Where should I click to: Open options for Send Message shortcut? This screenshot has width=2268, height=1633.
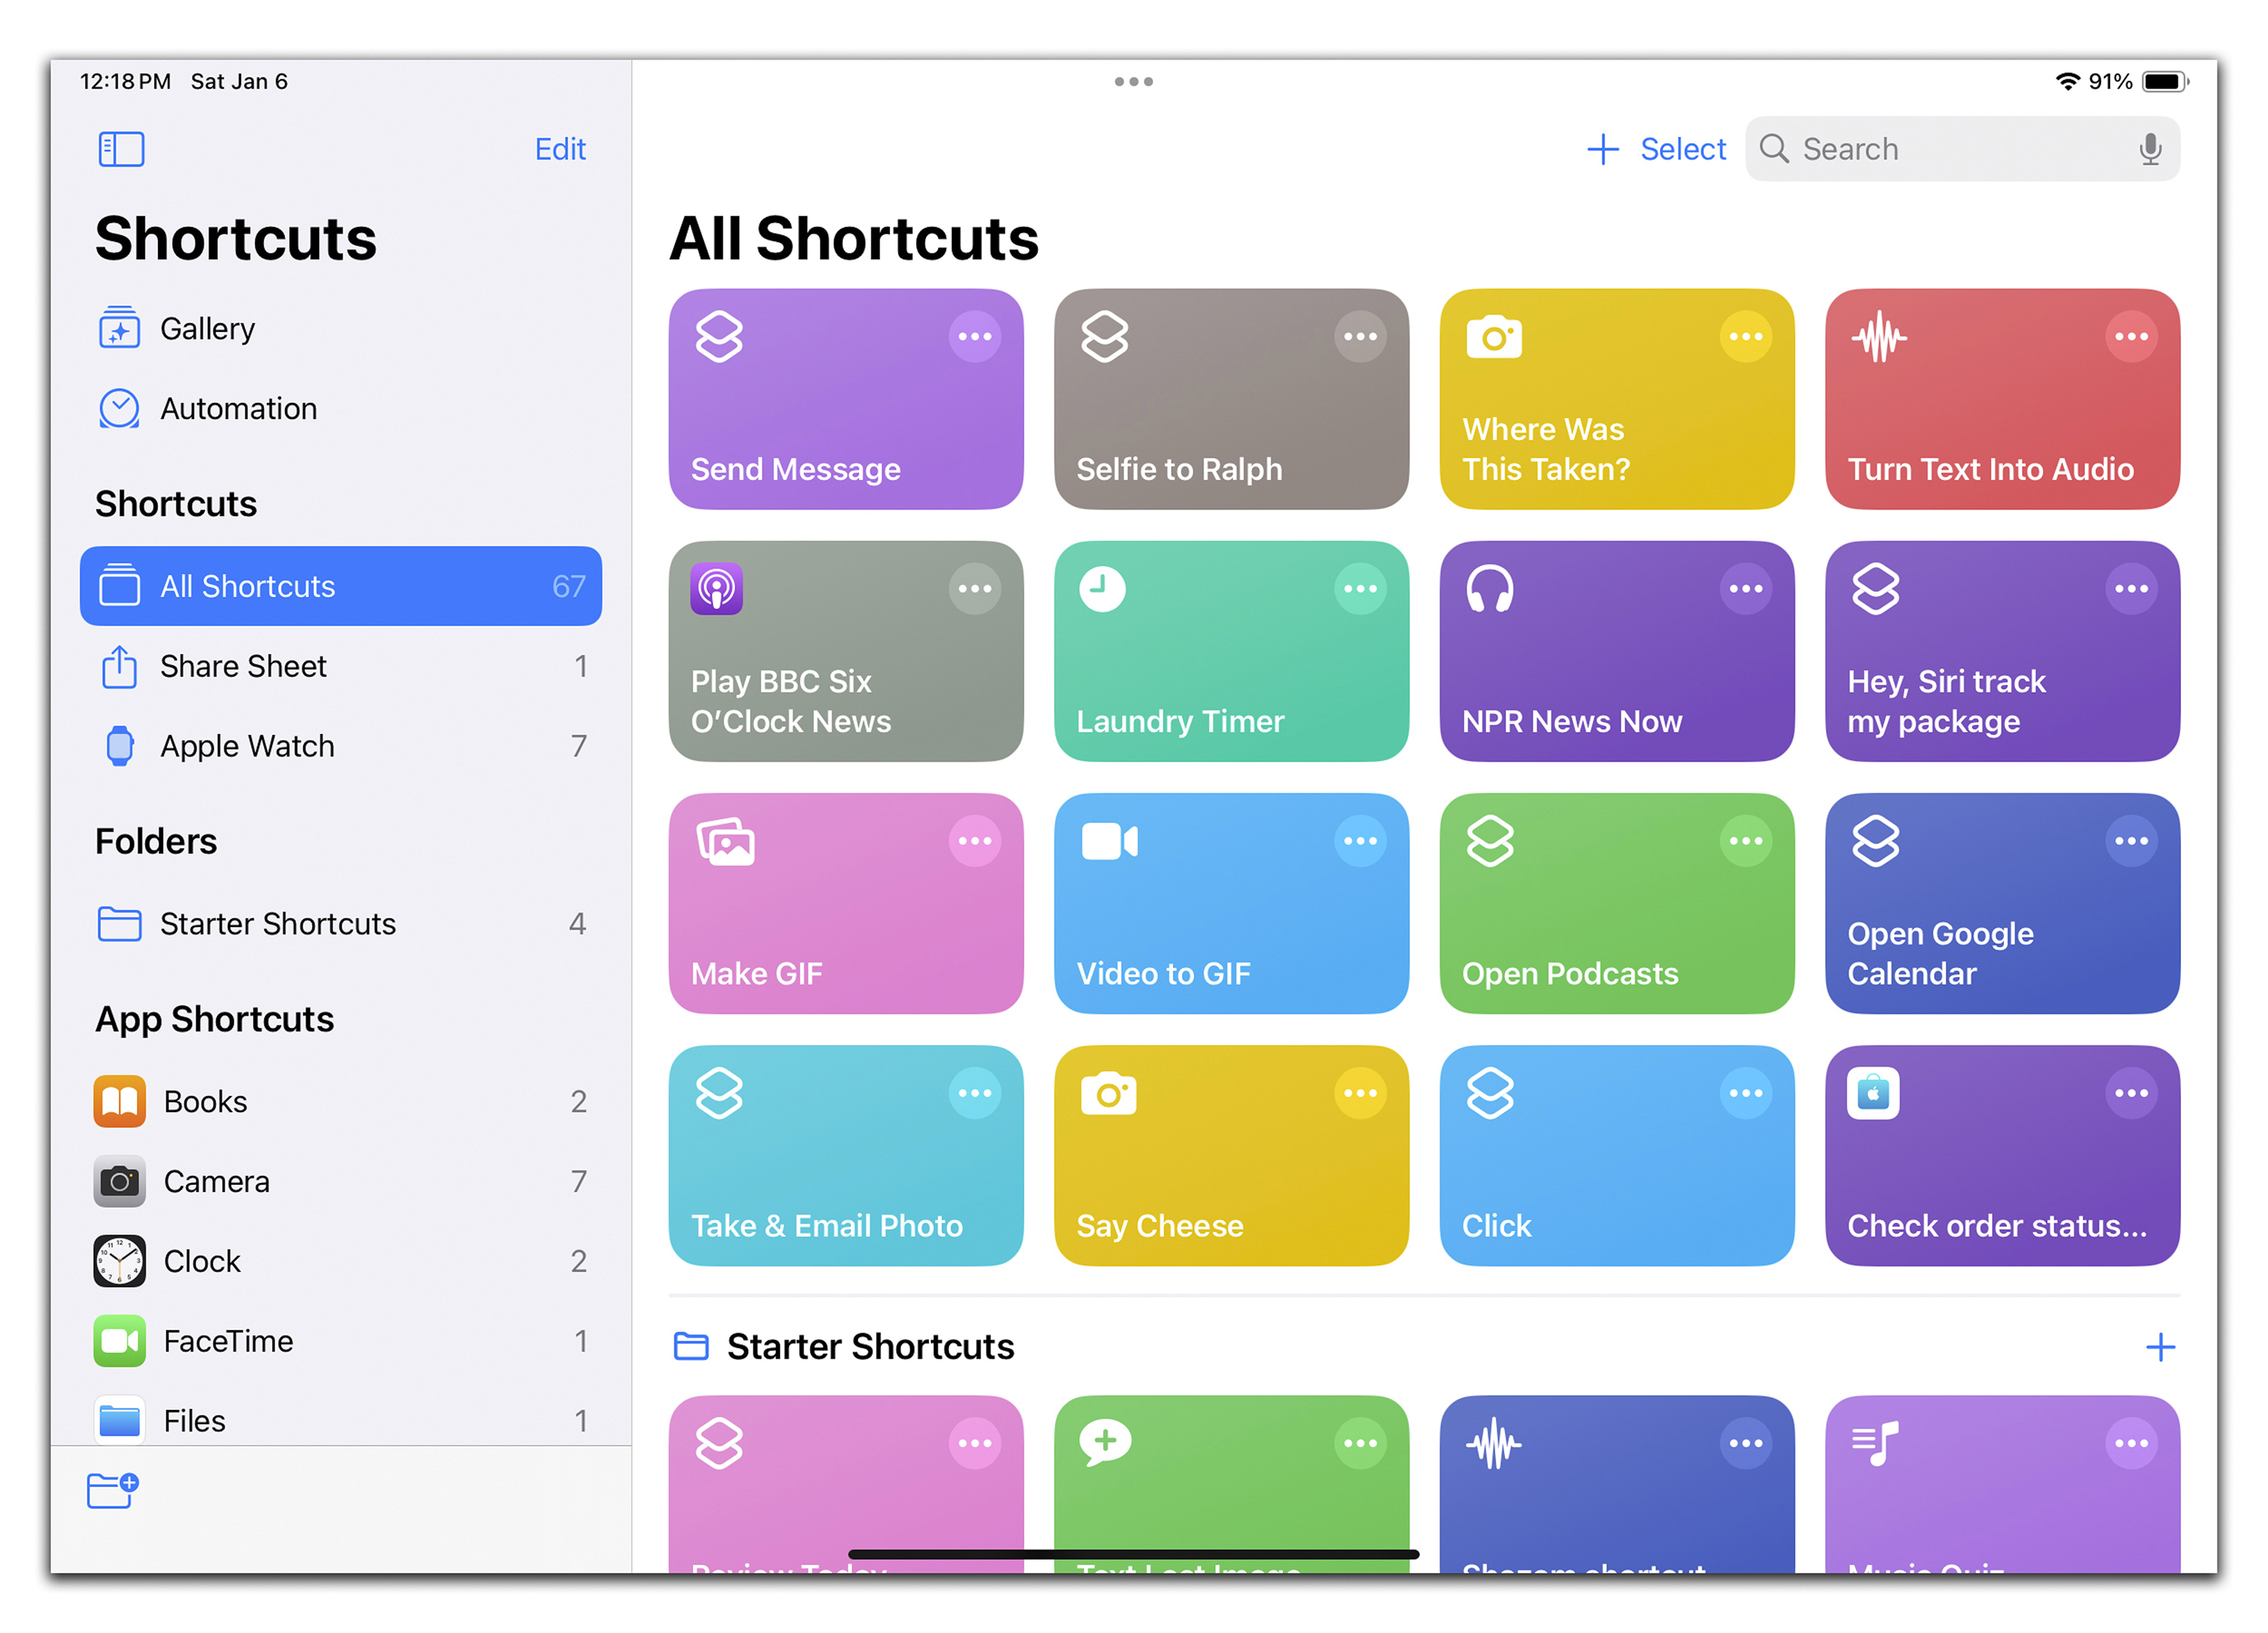pos(975,337)
